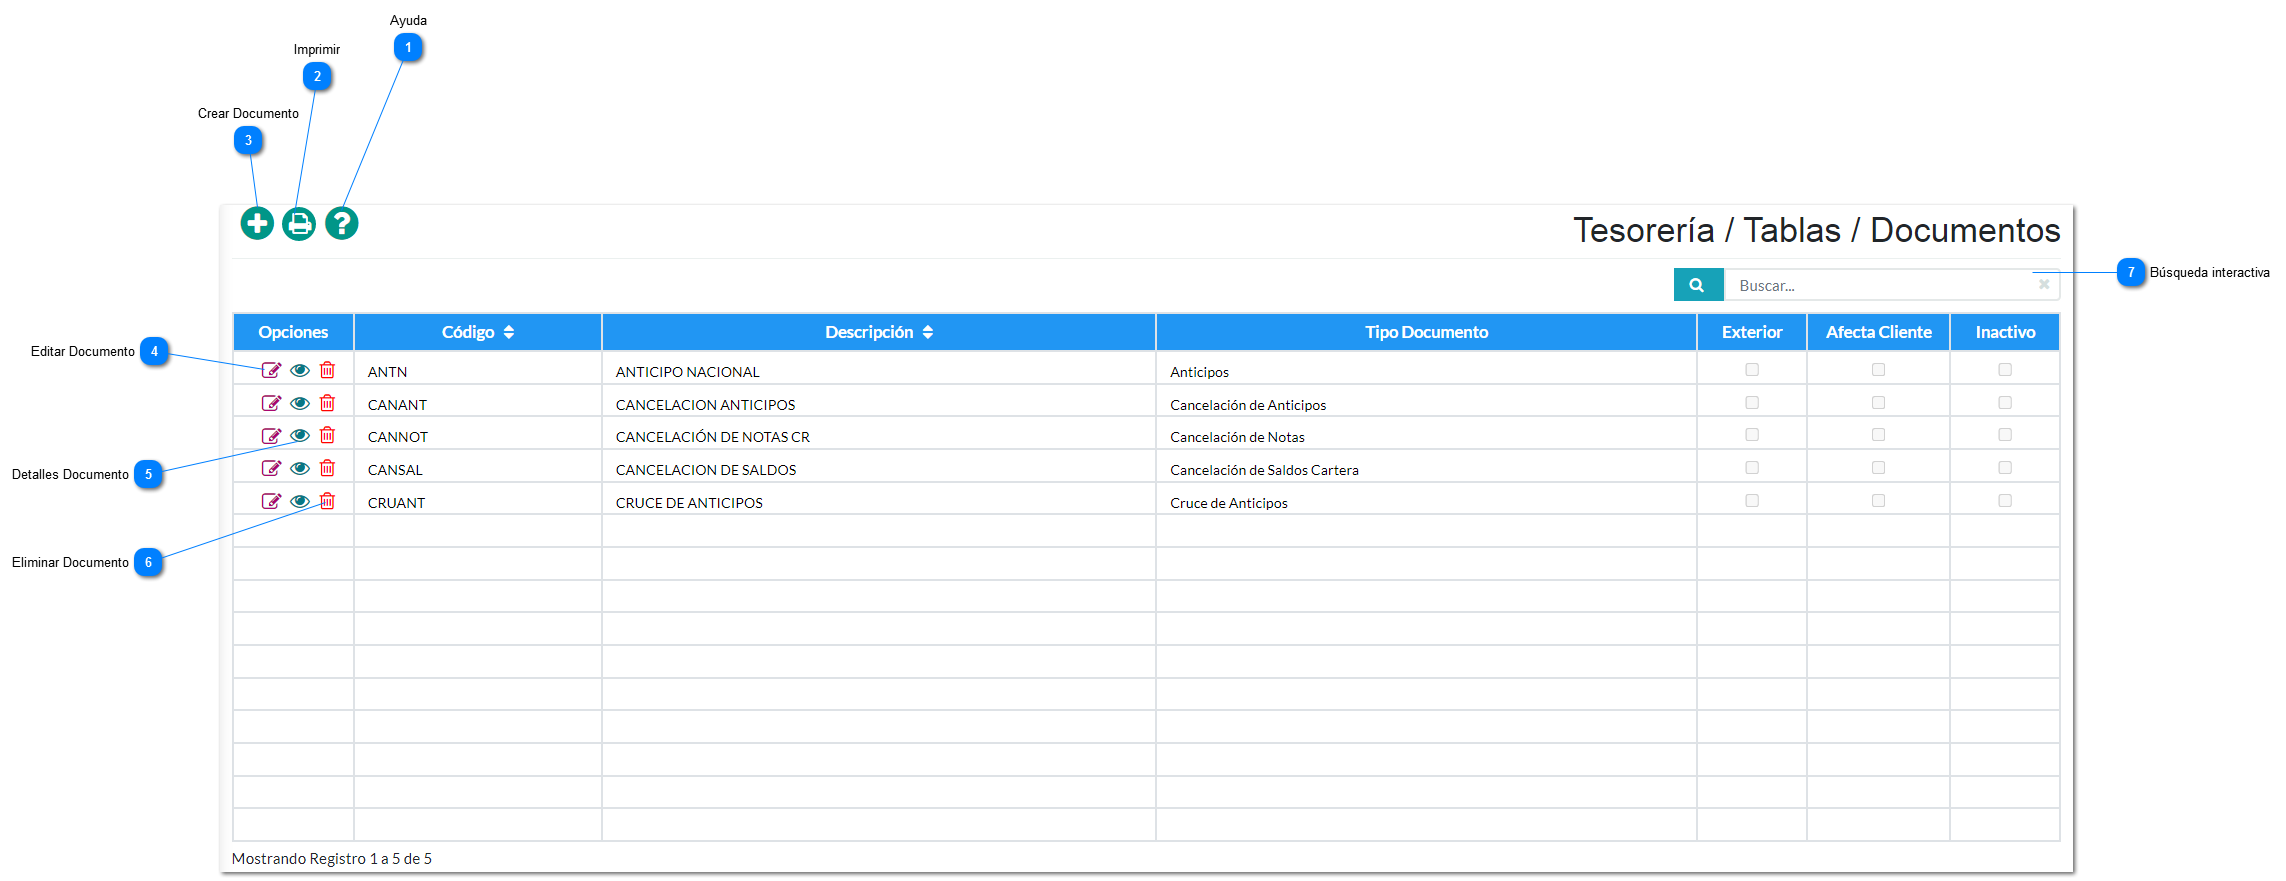Toggle Exterior checkbox for CANNOT row
The width and height of the screenshot is (2286, 881).
(x=1752, y=435)
